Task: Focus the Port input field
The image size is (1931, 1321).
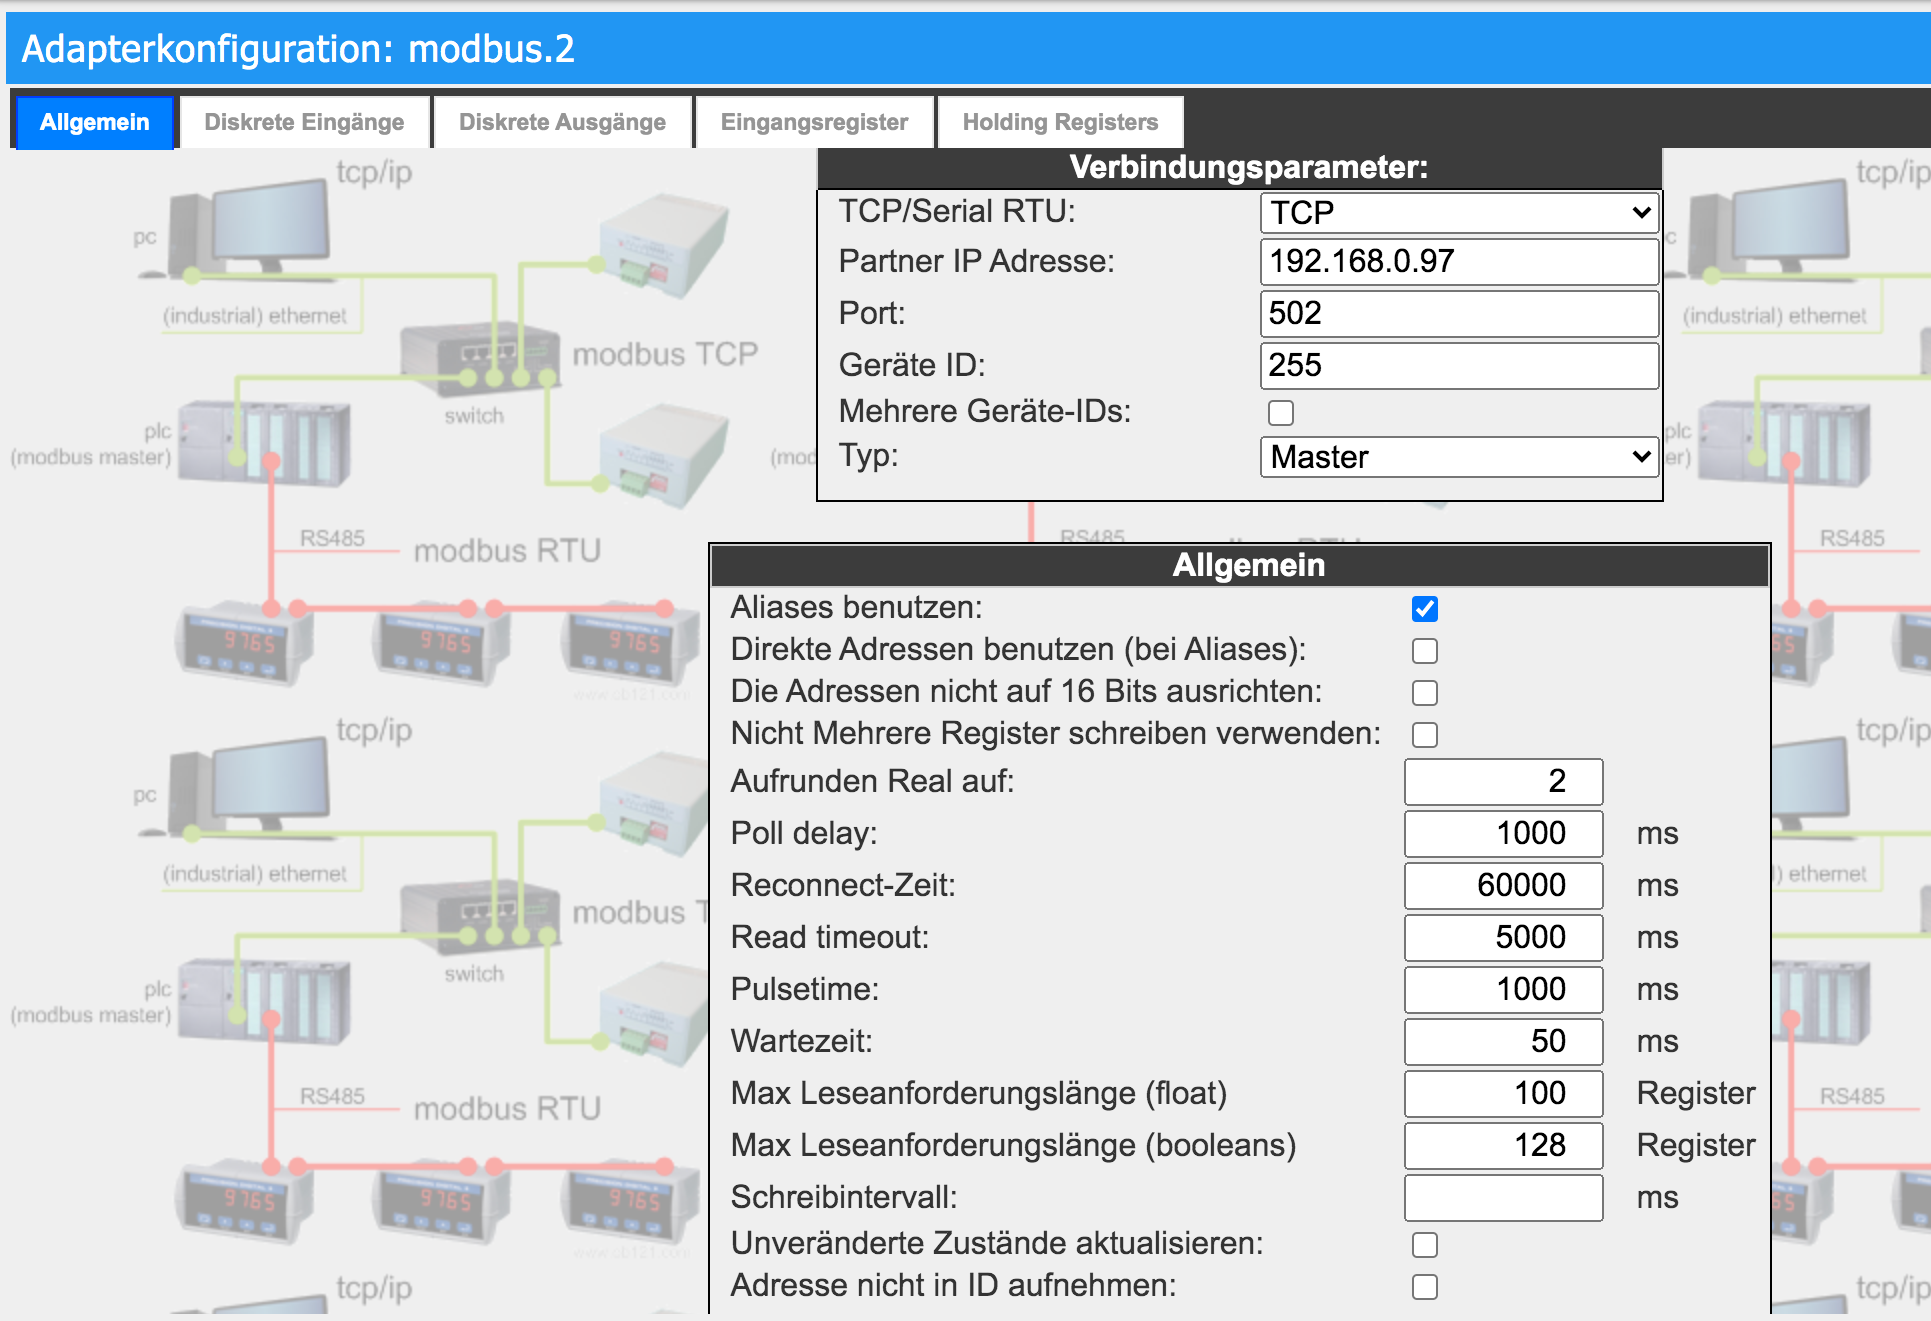Action: click(x=1458, y=314)
